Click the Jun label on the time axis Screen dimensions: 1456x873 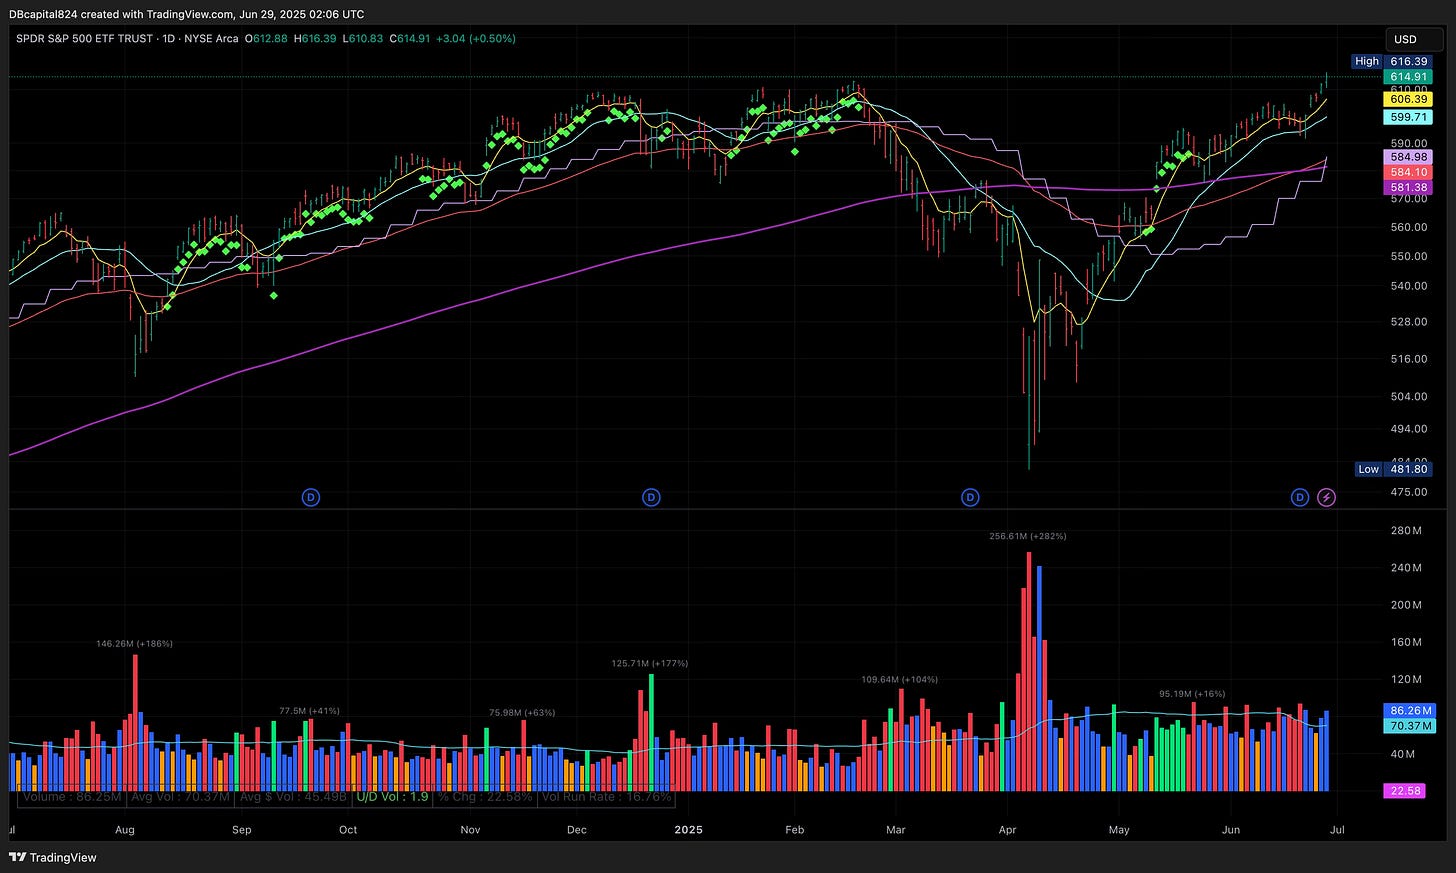pos(1231,830)
